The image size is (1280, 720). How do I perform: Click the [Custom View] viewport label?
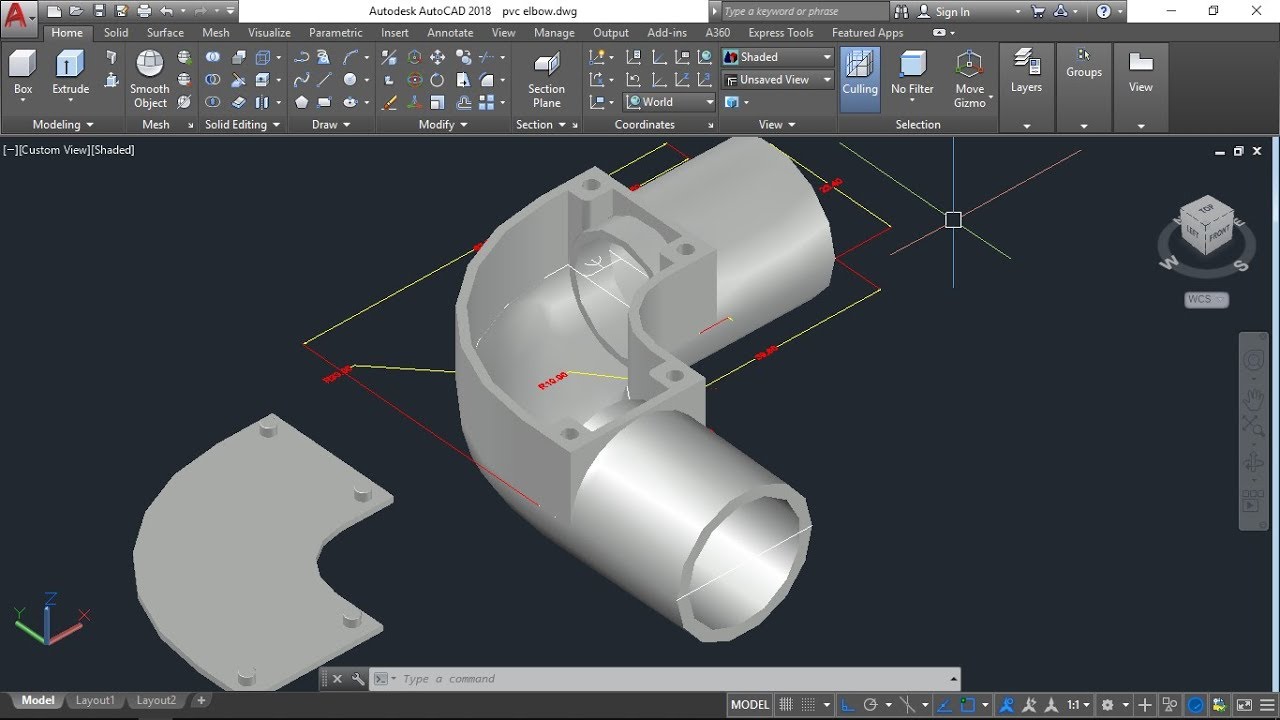click(54, 150)
